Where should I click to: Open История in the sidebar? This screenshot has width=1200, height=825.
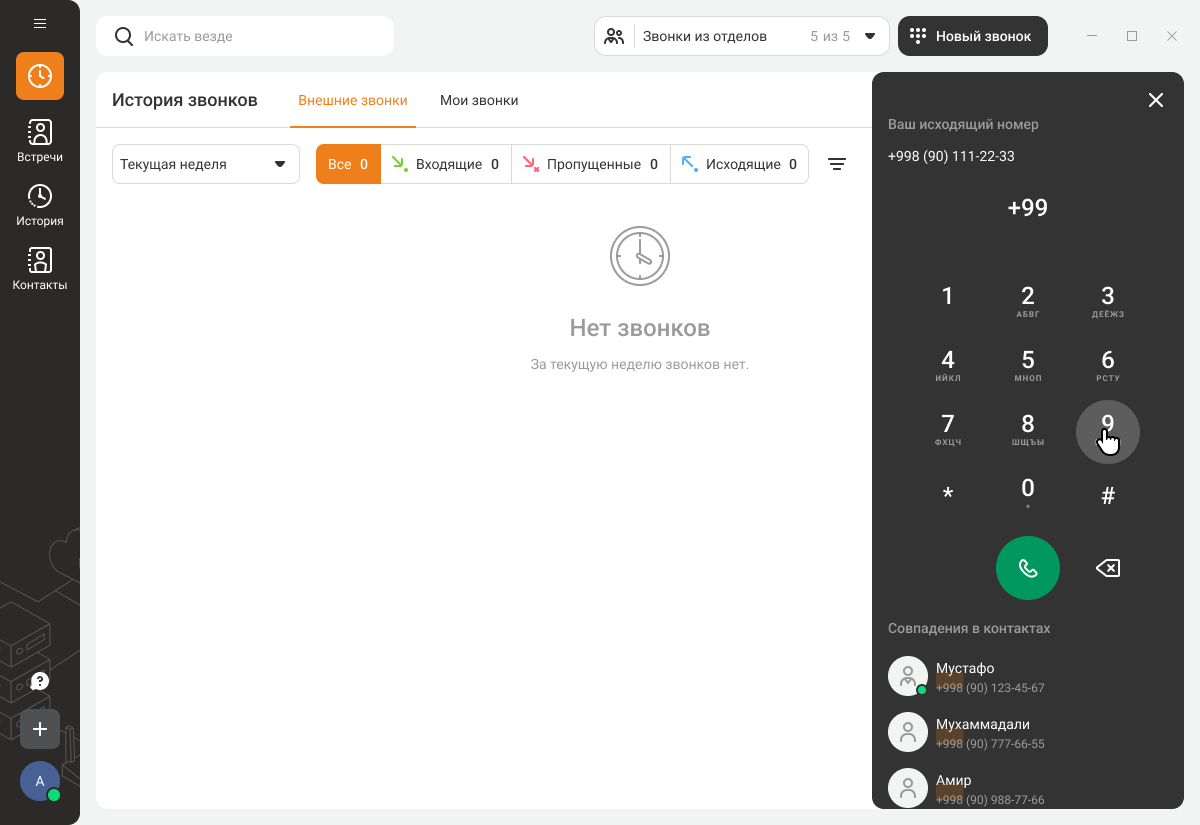tap(40, 205)
